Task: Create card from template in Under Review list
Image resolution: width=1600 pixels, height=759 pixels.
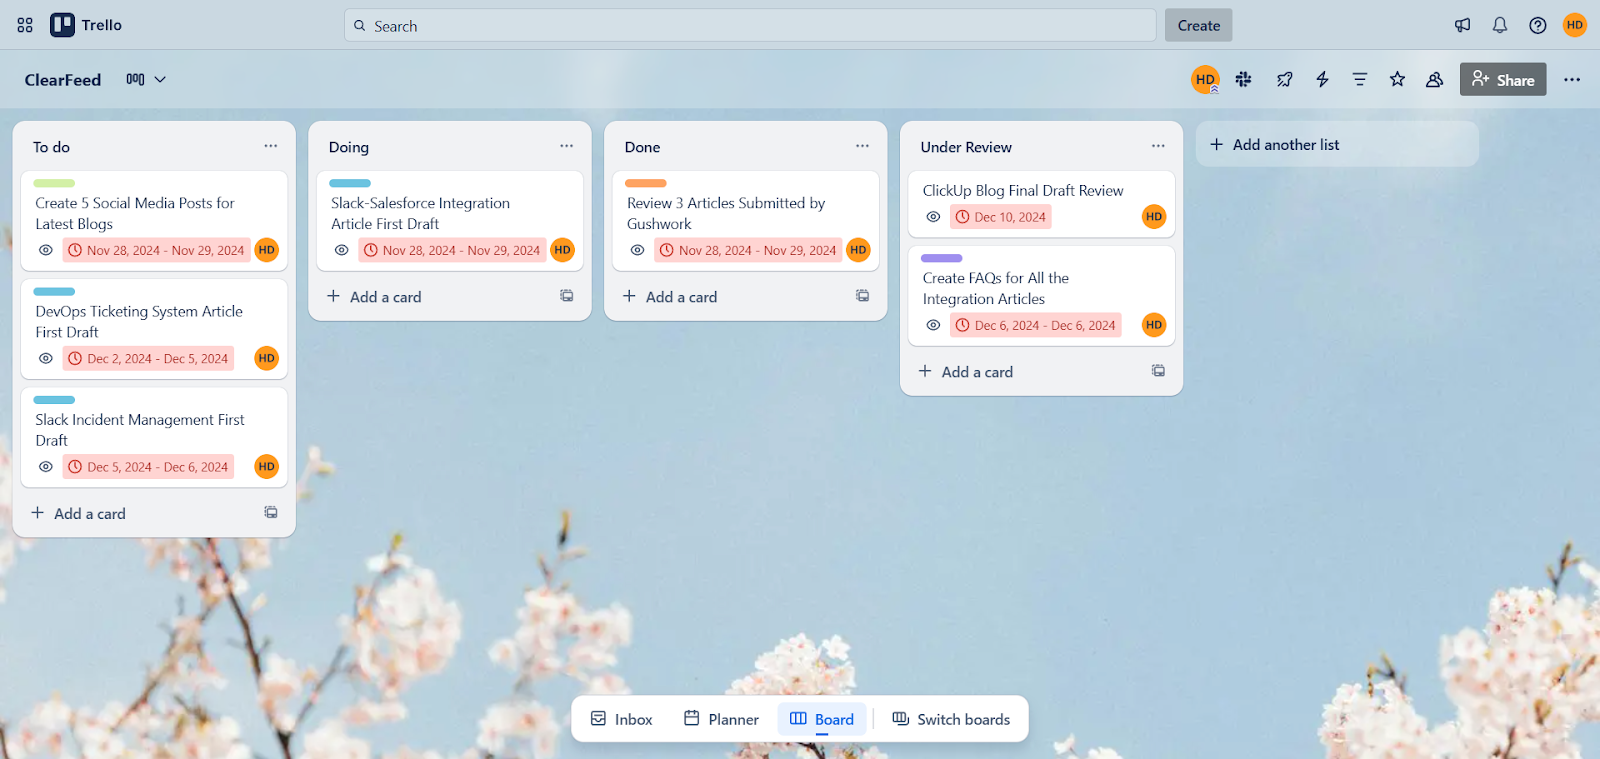Action: click(1158, 371)
